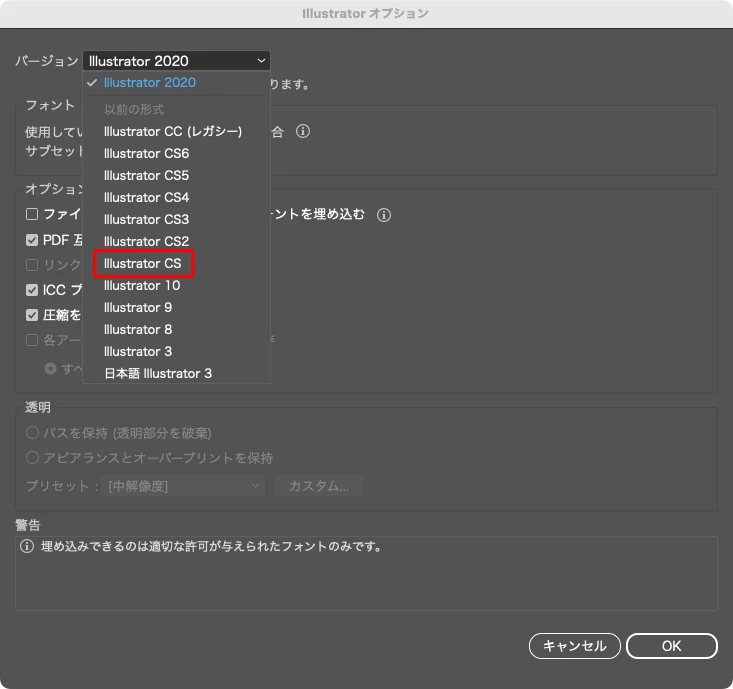Collapse the バージョン dropdown showing Illustrator 2020
733x689 pixels.
coord(176,61)
